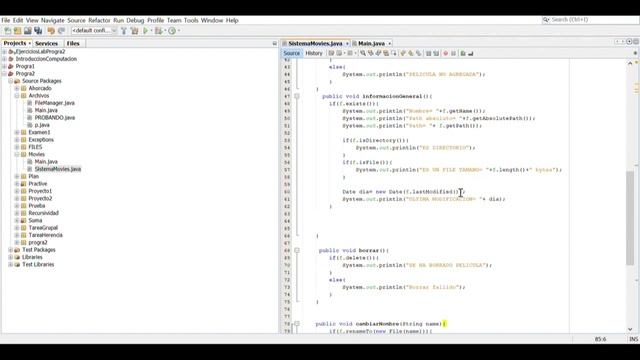Click Shift Line Right icon

pyautogui.click(x=436, y=53)
